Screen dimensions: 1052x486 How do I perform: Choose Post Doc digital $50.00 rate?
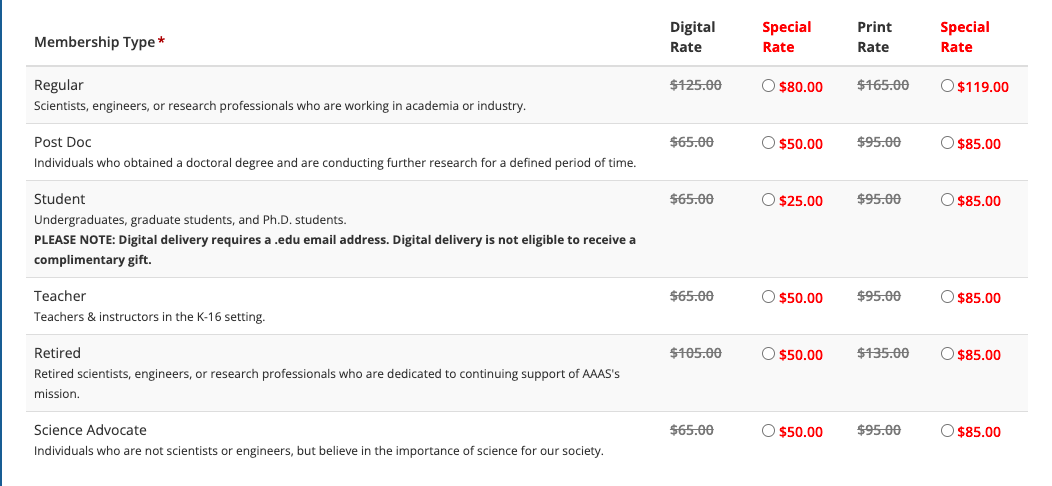[768, 143]
